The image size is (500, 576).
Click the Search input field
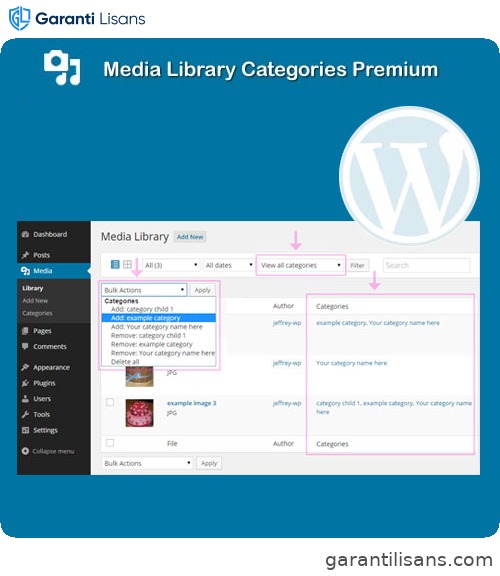click(x=427, y=265)
